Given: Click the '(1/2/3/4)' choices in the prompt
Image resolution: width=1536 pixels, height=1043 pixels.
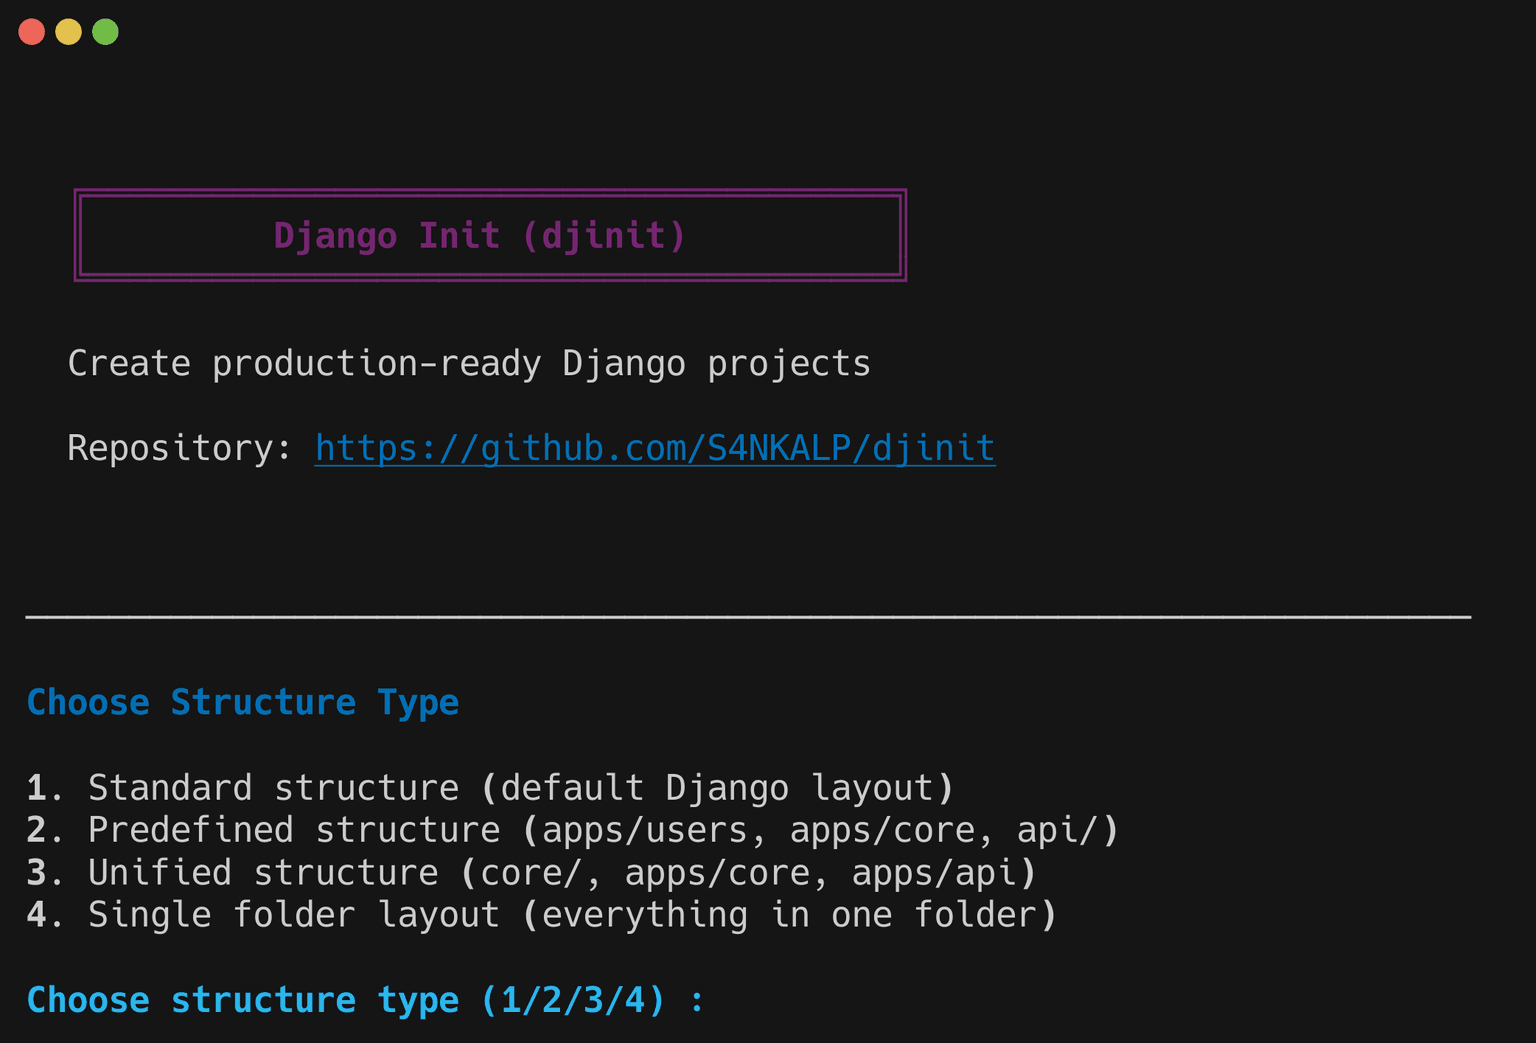Looking at the screenshot, I should 572,1000.
